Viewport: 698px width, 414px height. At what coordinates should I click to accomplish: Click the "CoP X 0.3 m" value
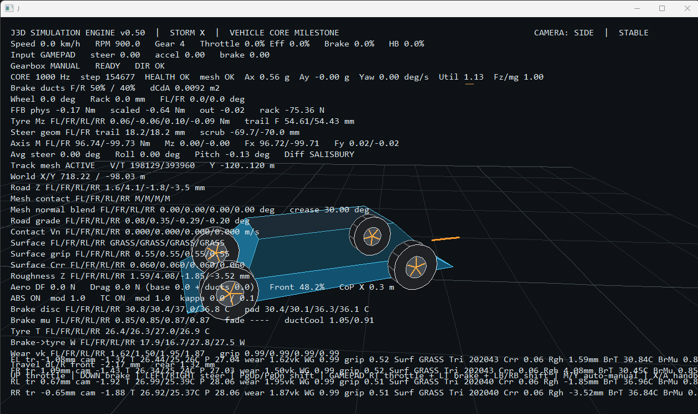pos(366,287)
